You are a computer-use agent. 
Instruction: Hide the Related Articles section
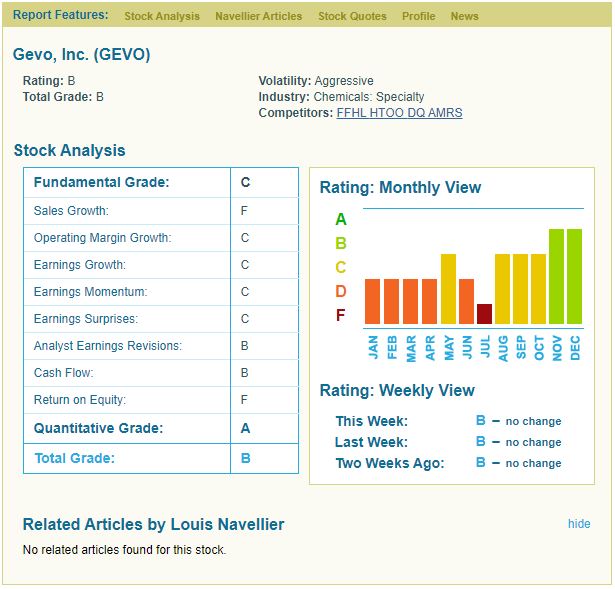pos(579,524)
